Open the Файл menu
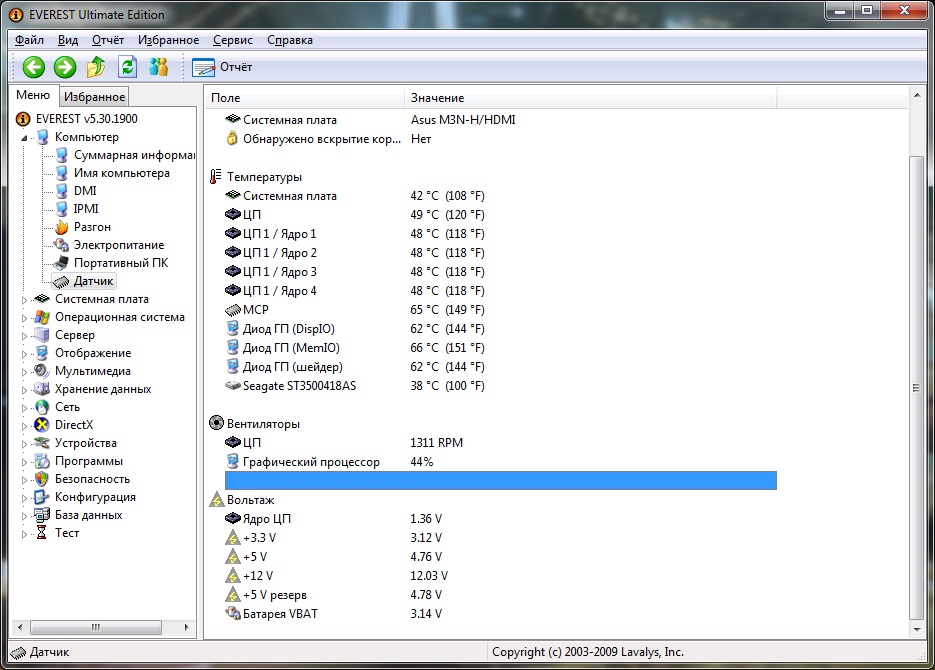The width and height of the screenshot is (935, 670). click(x=29, y=40)
